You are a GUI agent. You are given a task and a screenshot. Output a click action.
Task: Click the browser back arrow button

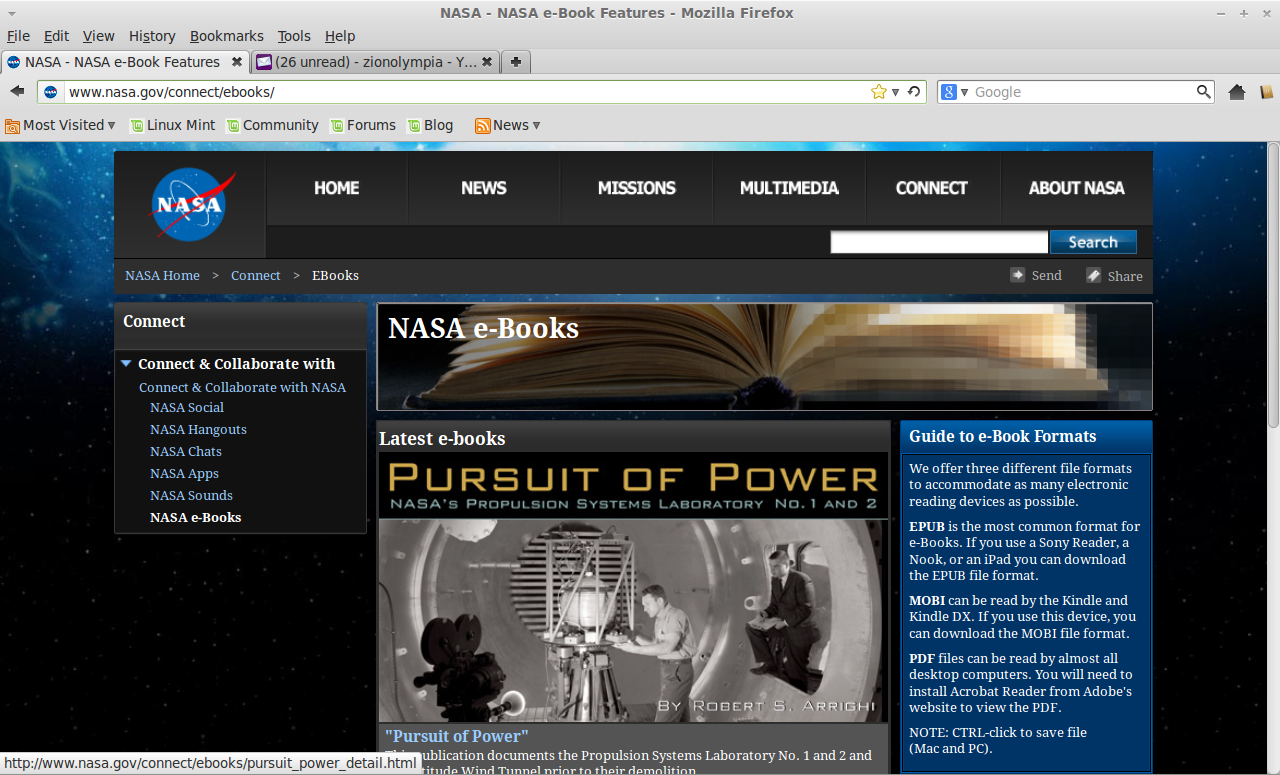17,91
